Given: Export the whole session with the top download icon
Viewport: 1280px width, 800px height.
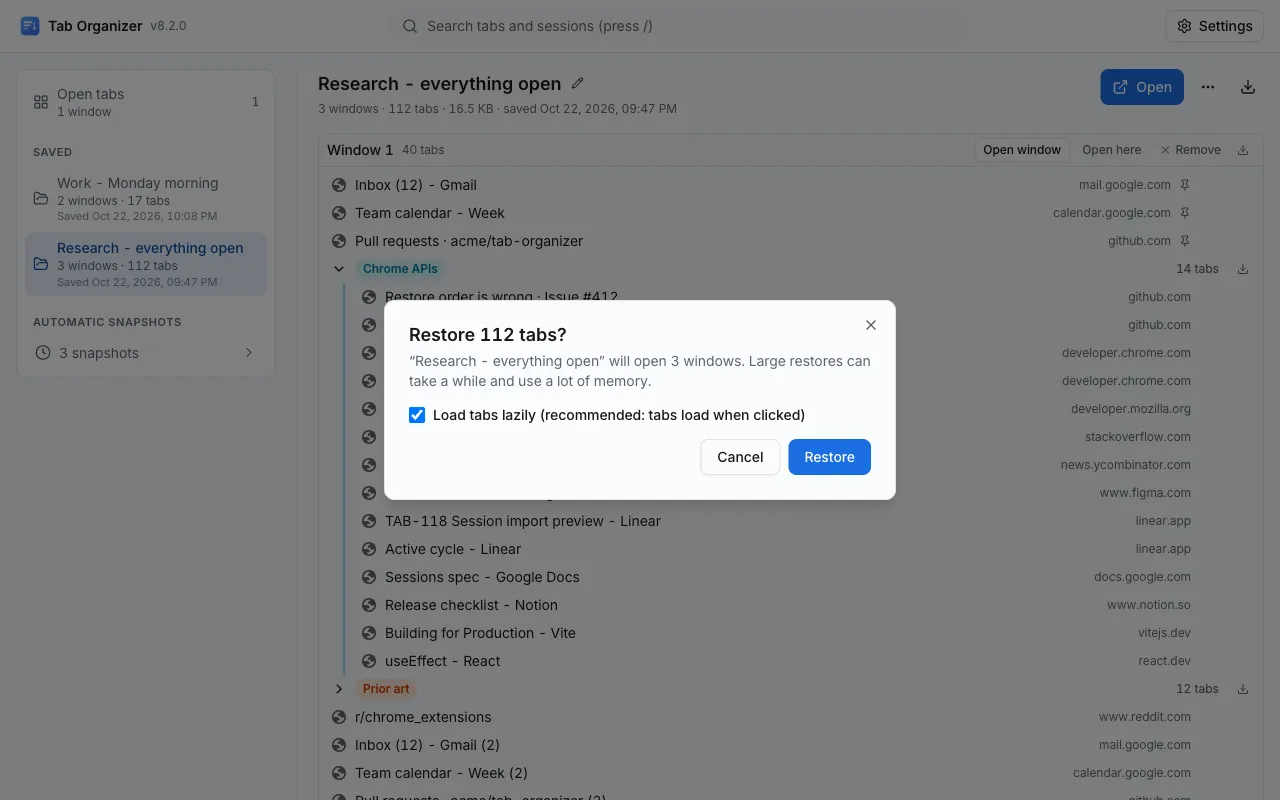Looking at the screenshot, I should click(x=1248, y=87).
